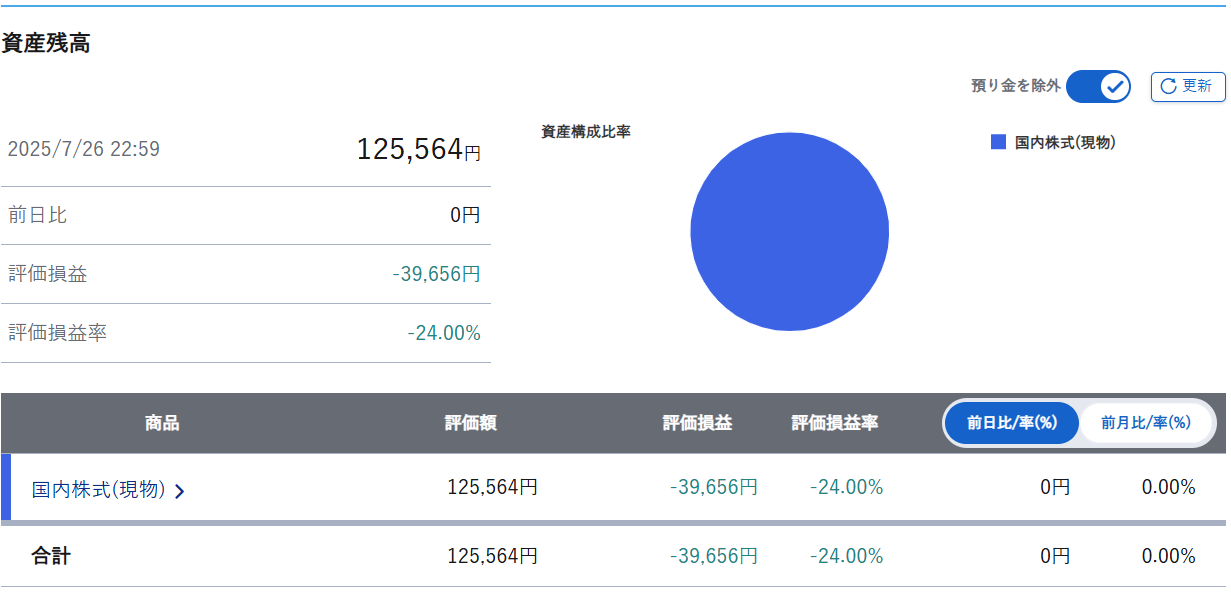1231x594 pixels.
Task: Click the 合計 row label
Action: (51, 556)
